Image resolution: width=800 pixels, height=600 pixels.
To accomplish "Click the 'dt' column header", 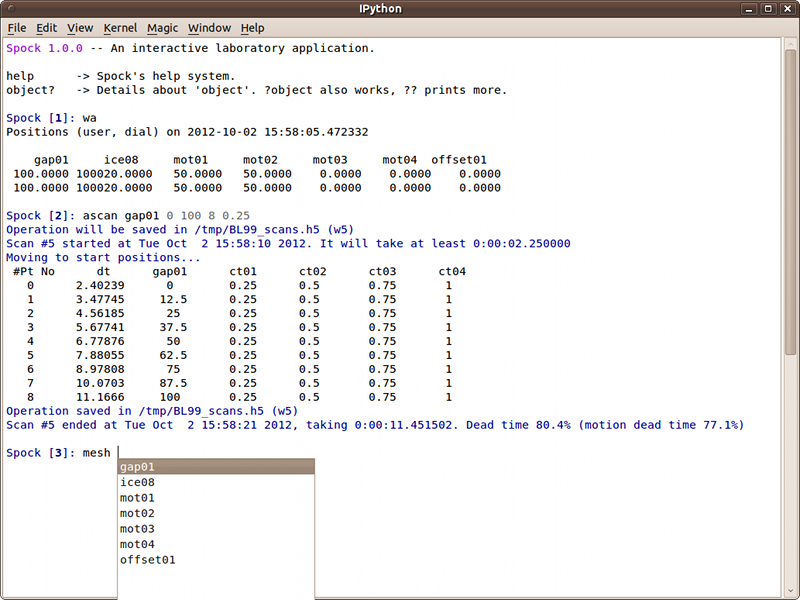I will [104, 271].
